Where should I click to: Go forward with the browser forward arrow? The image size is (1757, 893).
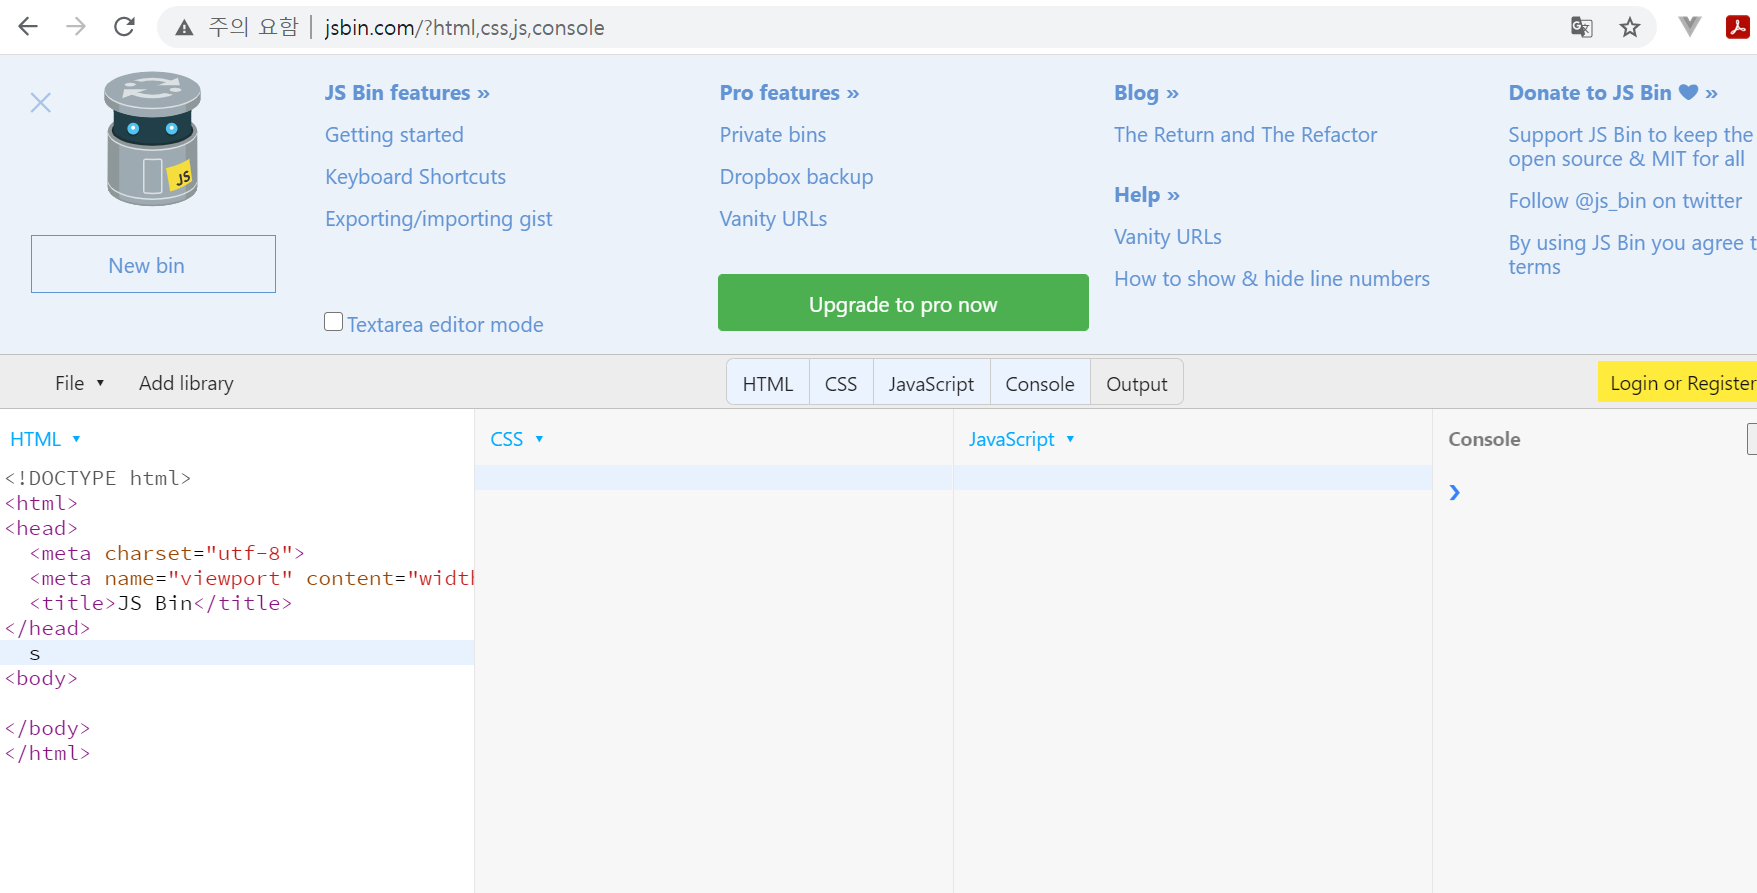76,27
